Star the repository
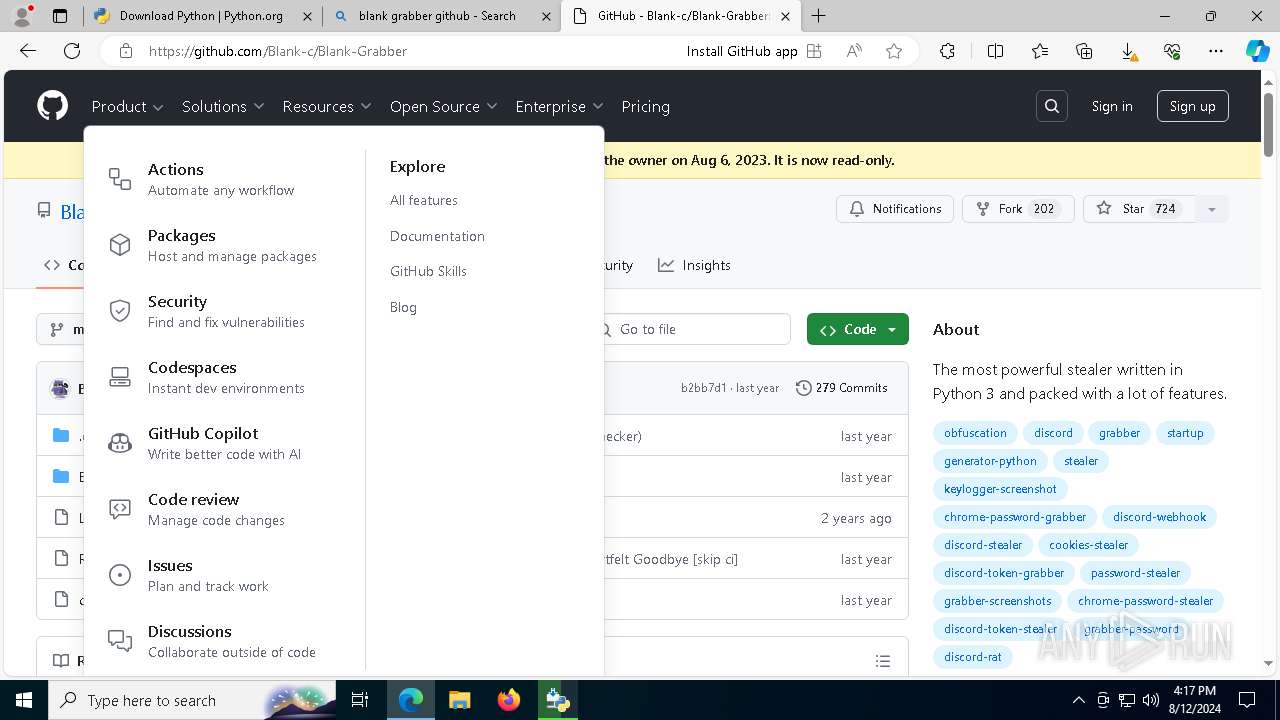Viewport: 1280px width, 720px height. point(1140,209)
